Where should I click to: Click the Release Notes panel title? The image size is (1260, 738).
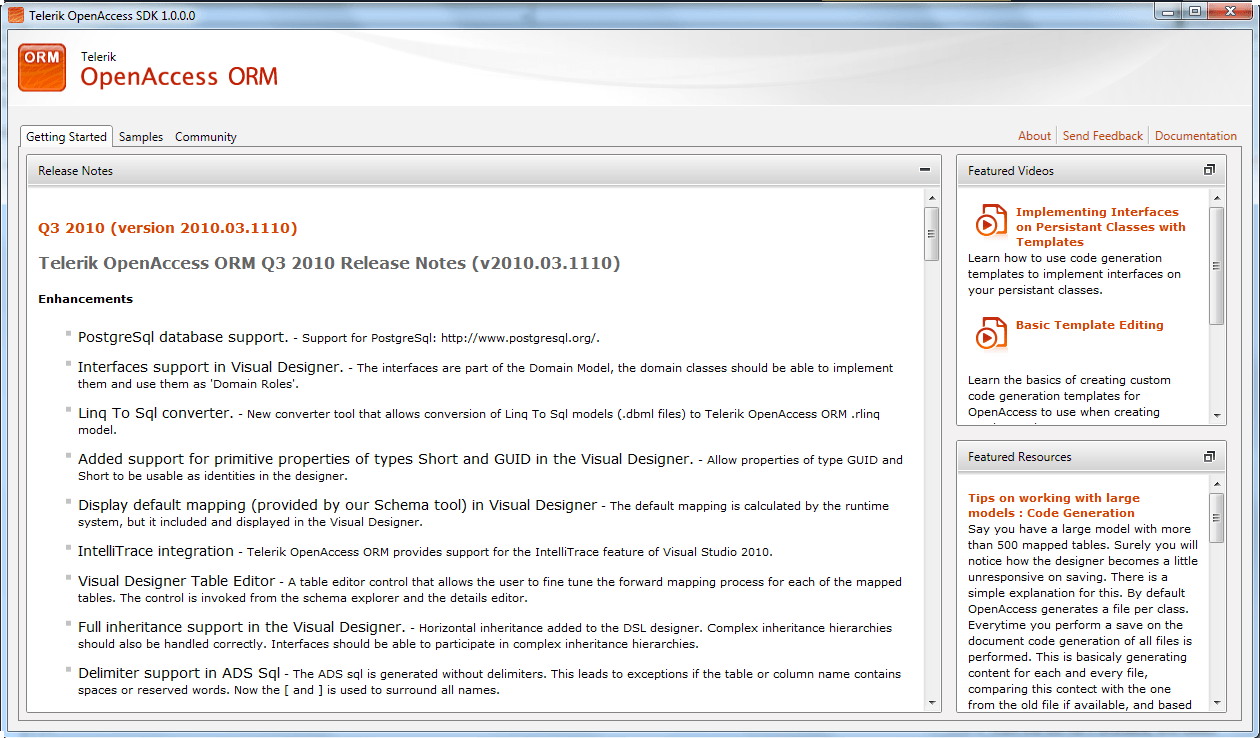(x=75, y=171)
